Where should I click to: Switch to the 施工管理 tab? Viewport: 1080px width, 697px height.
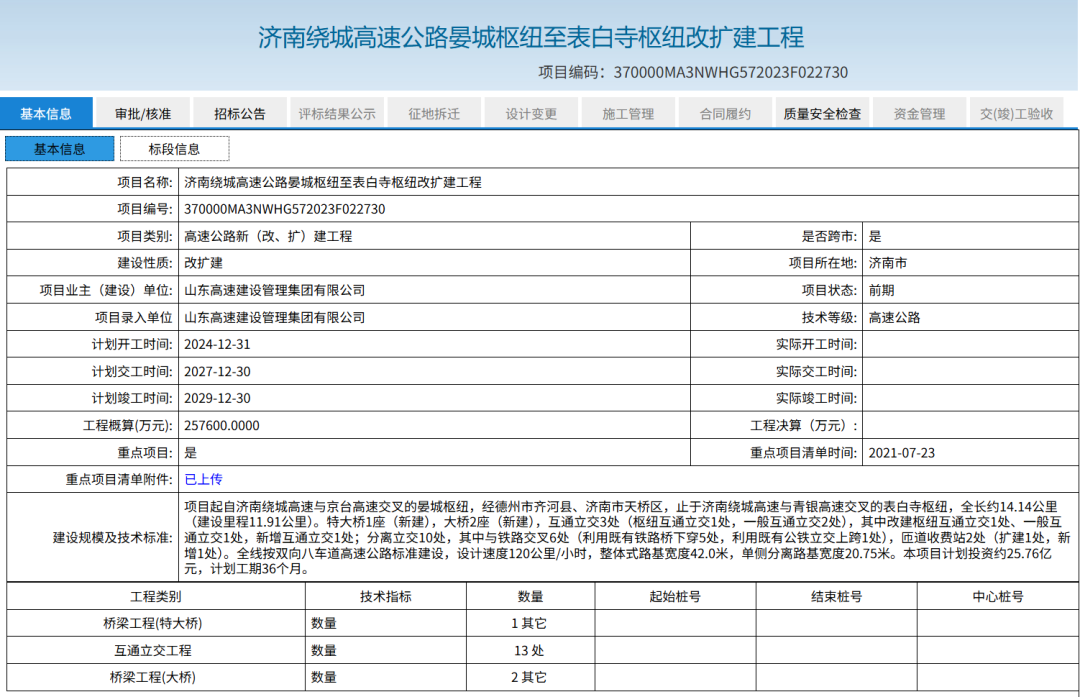(x=628, y=114)
